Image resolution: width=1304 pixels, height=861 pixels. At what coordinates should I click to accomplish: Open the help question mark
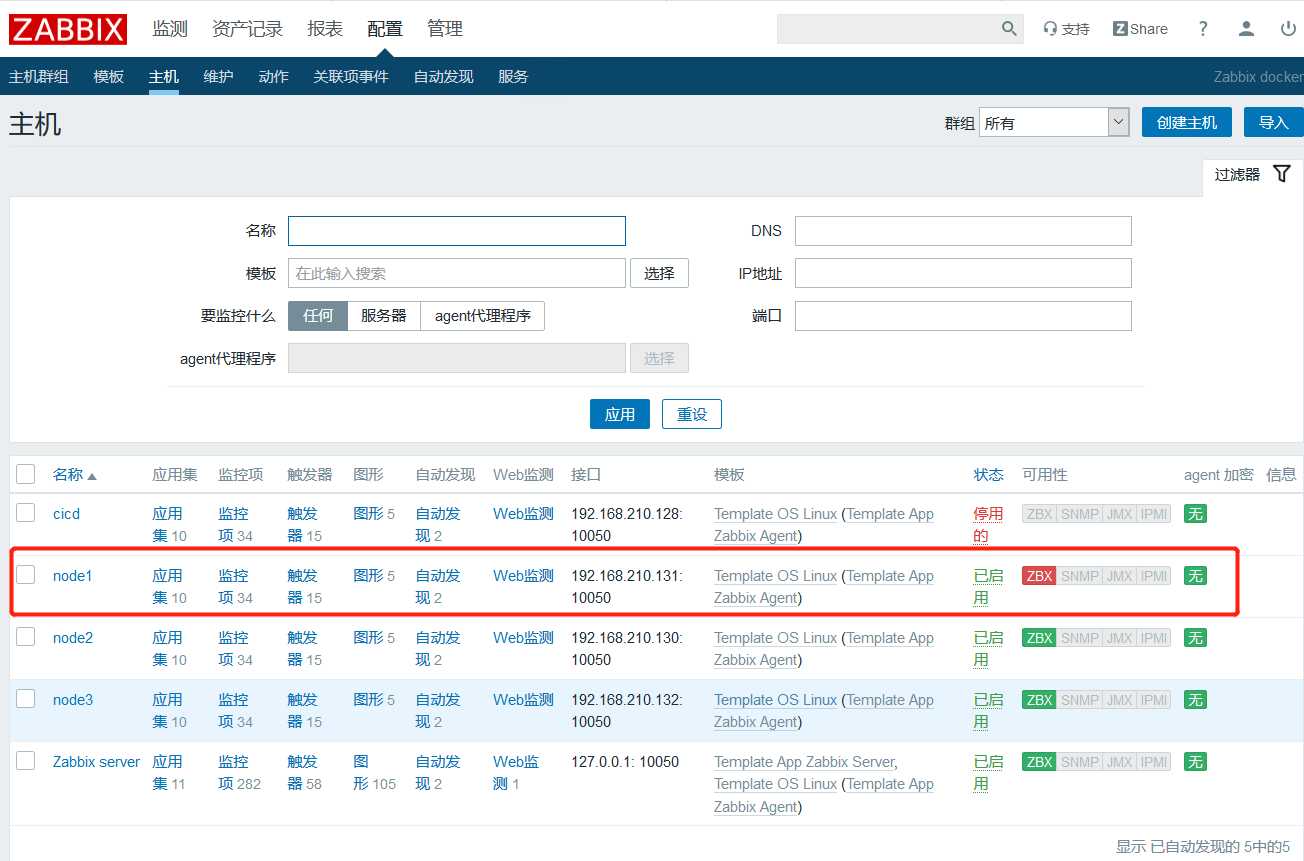[x=1203, y=29]
